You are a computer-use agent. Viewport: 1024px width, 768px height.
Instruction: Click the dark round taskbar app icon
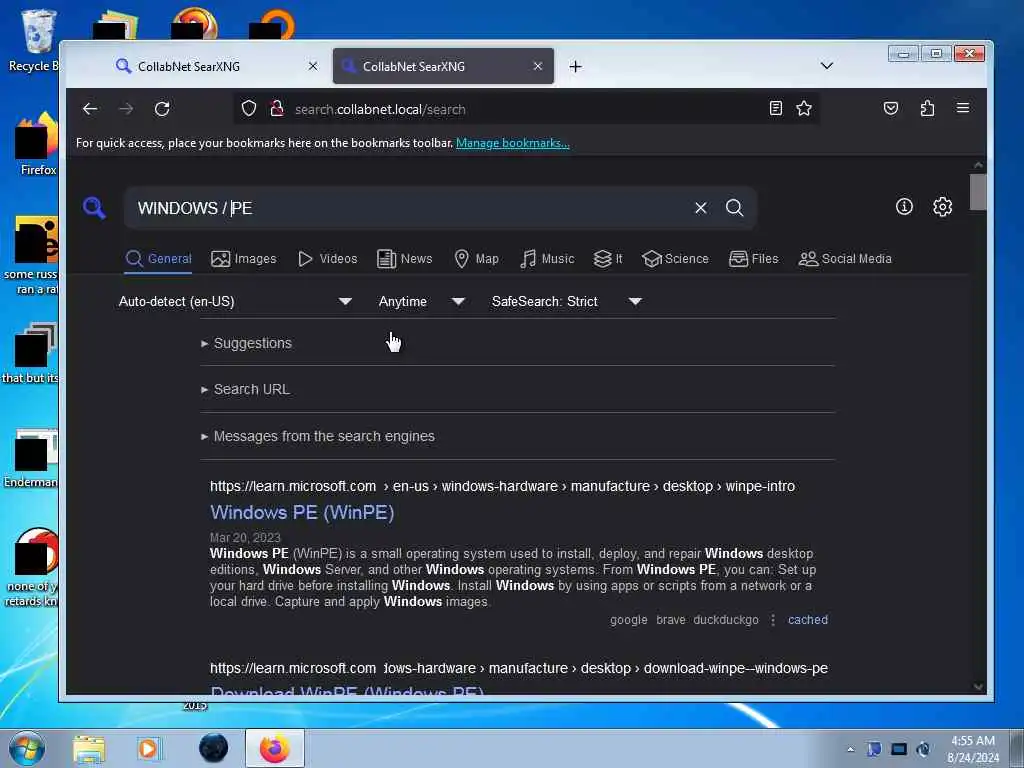[x=214, y=748]
